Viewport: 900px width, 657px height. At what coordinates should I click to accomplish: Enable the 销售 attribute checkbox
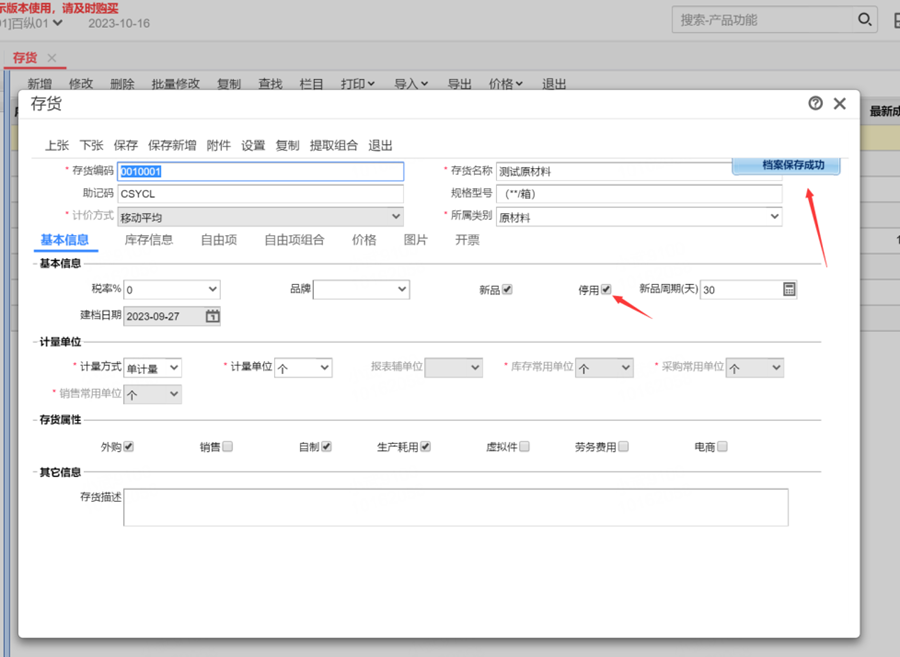pyautogui.click(x=228, y=447)
